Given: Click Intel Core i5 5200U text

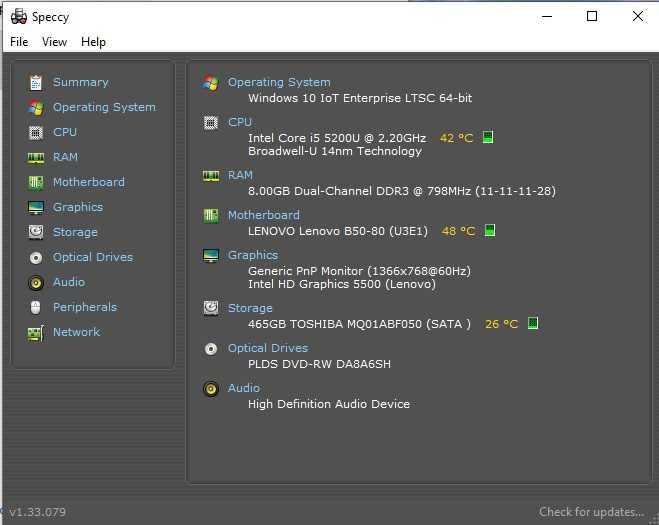Looking at the screenshot, I should pos(337,138).
